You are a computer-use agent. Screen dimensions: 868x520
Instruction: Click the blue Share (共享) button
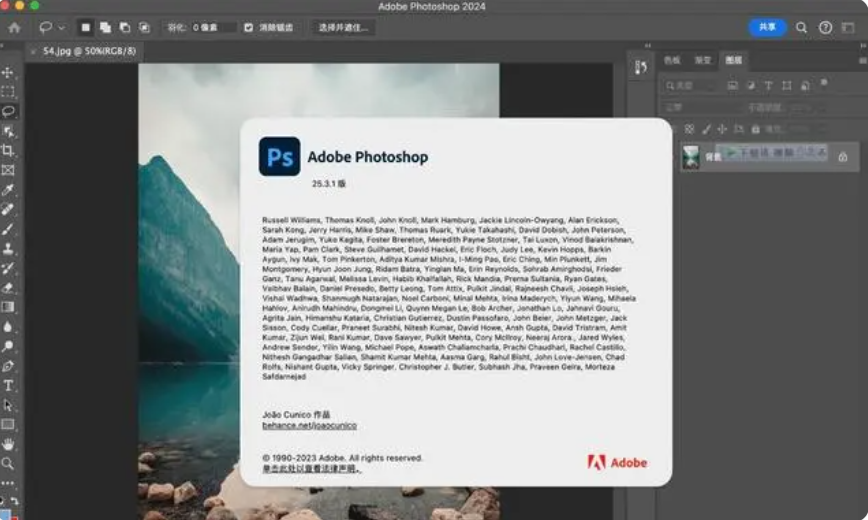(x=767, y=27)
